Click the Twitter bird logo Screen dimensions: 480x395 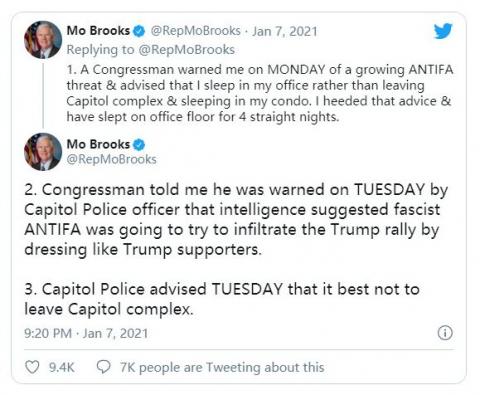pos(443,31)
